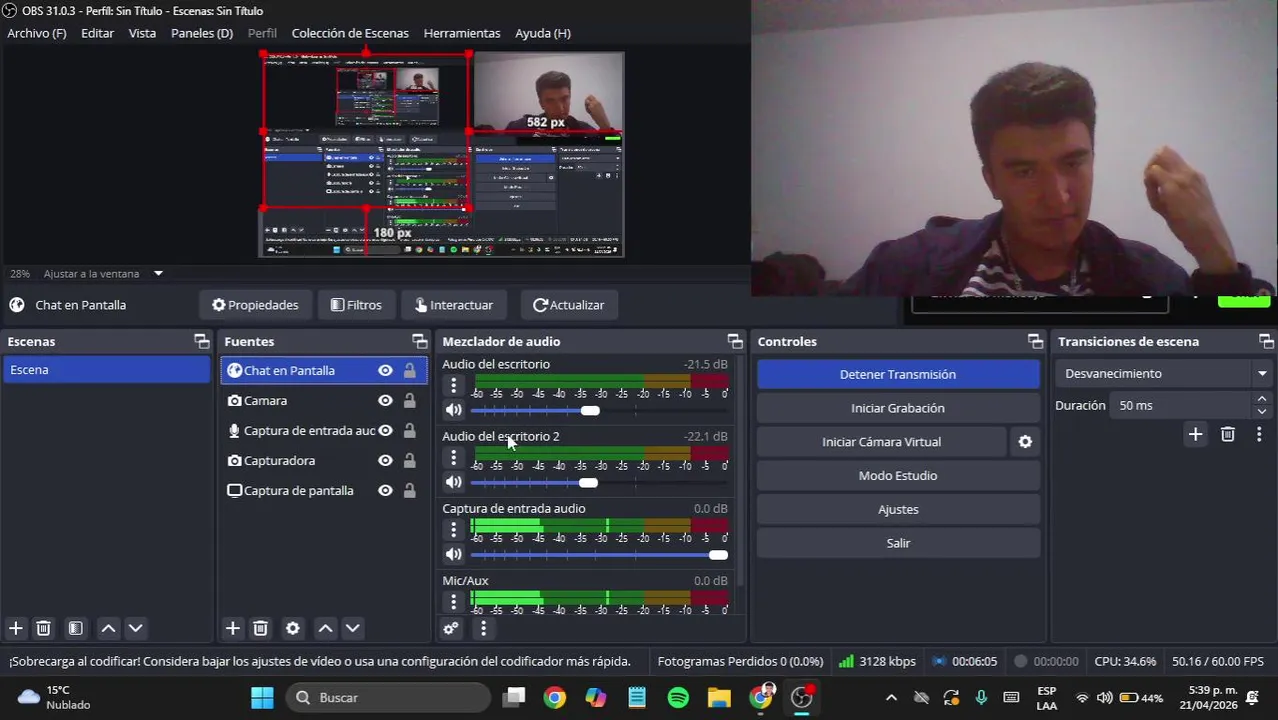The width and height of the screenshot is (1278, 720).
Task: Open scene filters icon in Escenas panel
Action: tap(75, 628)
